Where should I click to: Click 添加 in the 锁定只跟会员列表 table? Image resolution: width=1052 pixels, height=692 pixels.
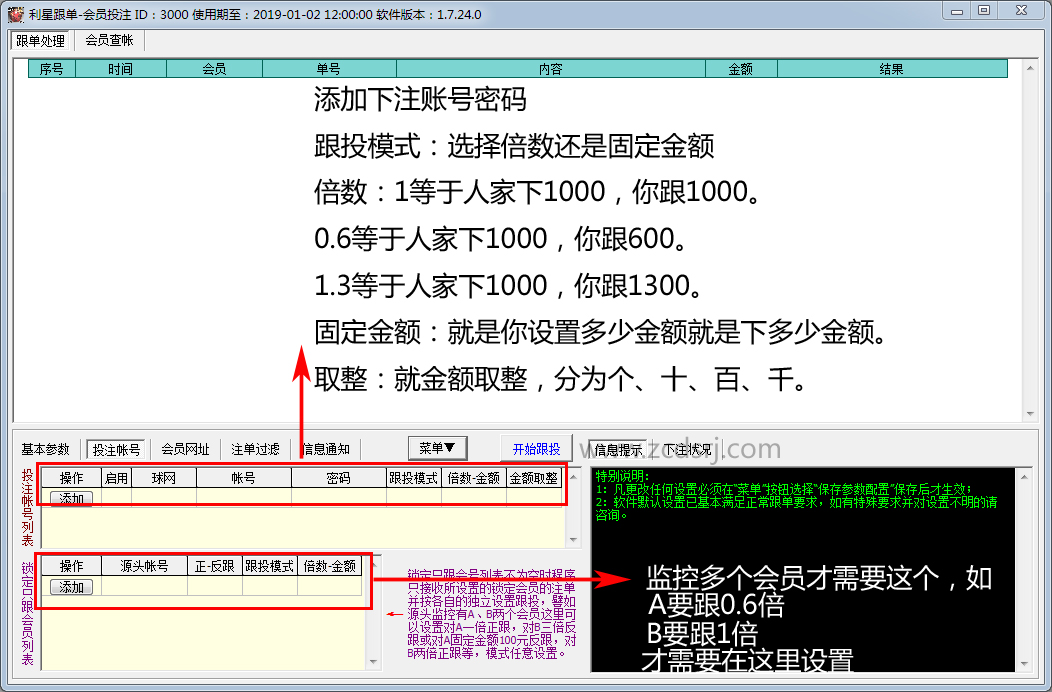coord(72,587)
